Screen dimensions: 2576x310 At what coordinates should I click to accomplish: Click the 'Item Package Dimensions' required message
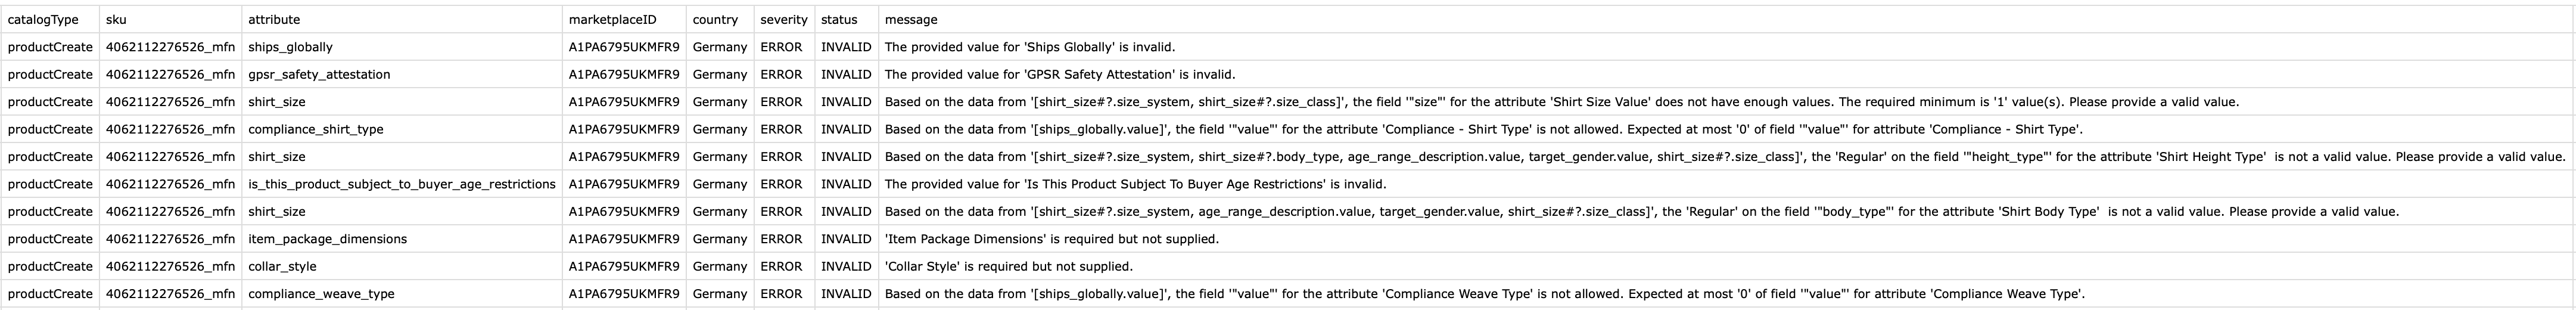click(x=1051, y=240)
